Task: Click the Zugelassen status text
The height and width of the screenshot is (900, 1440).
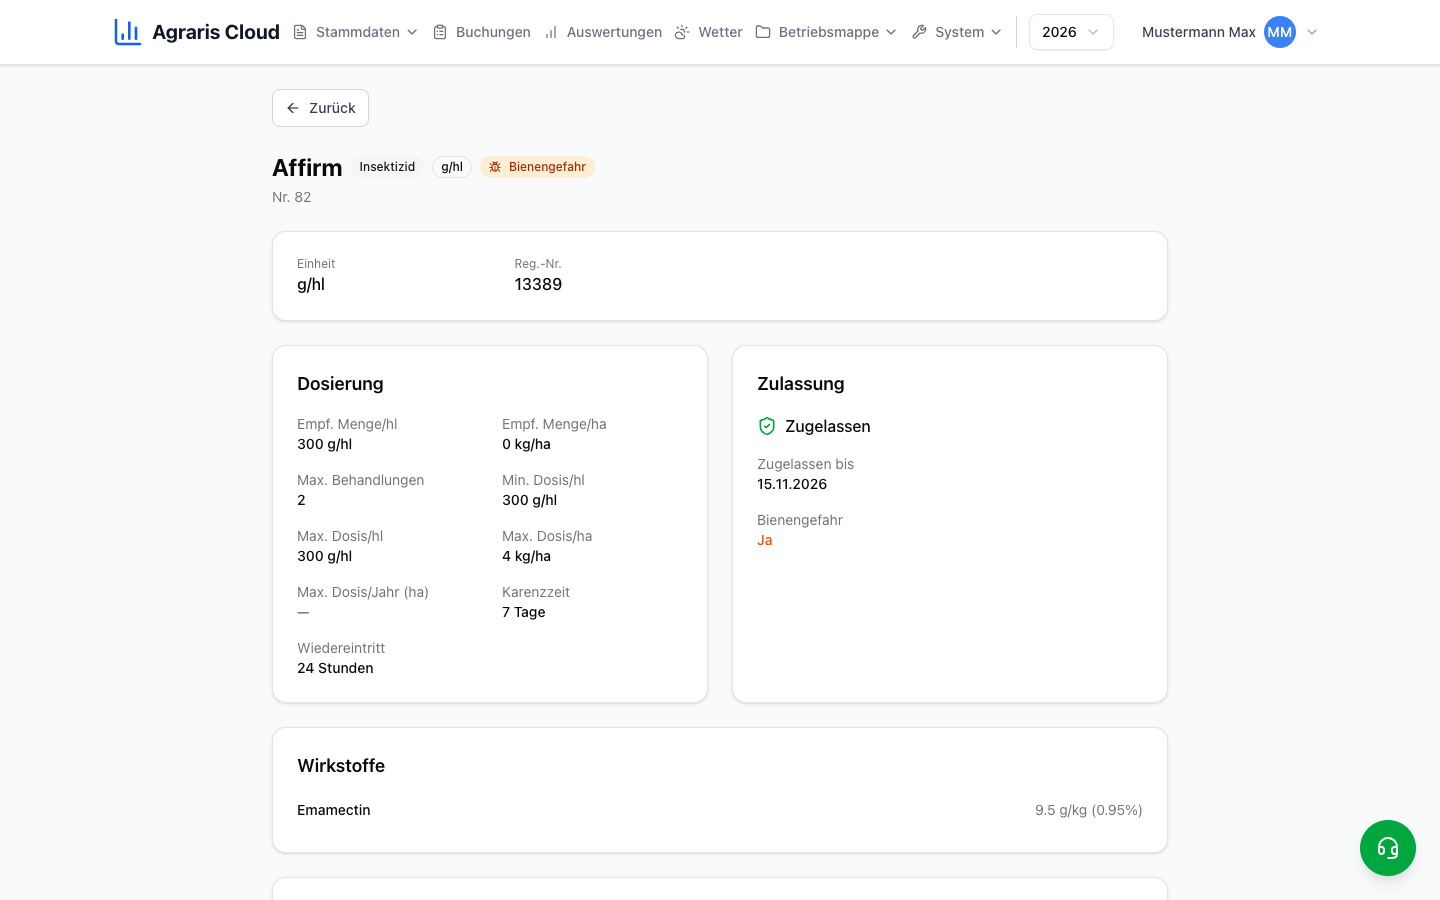Action: (828, 426)
